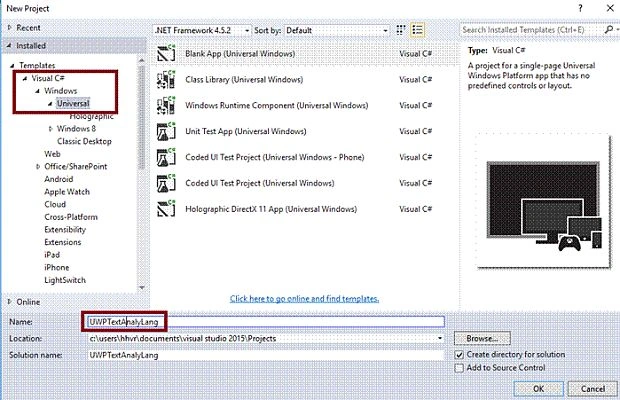Select the Cross-Platform category

point(71,217)
